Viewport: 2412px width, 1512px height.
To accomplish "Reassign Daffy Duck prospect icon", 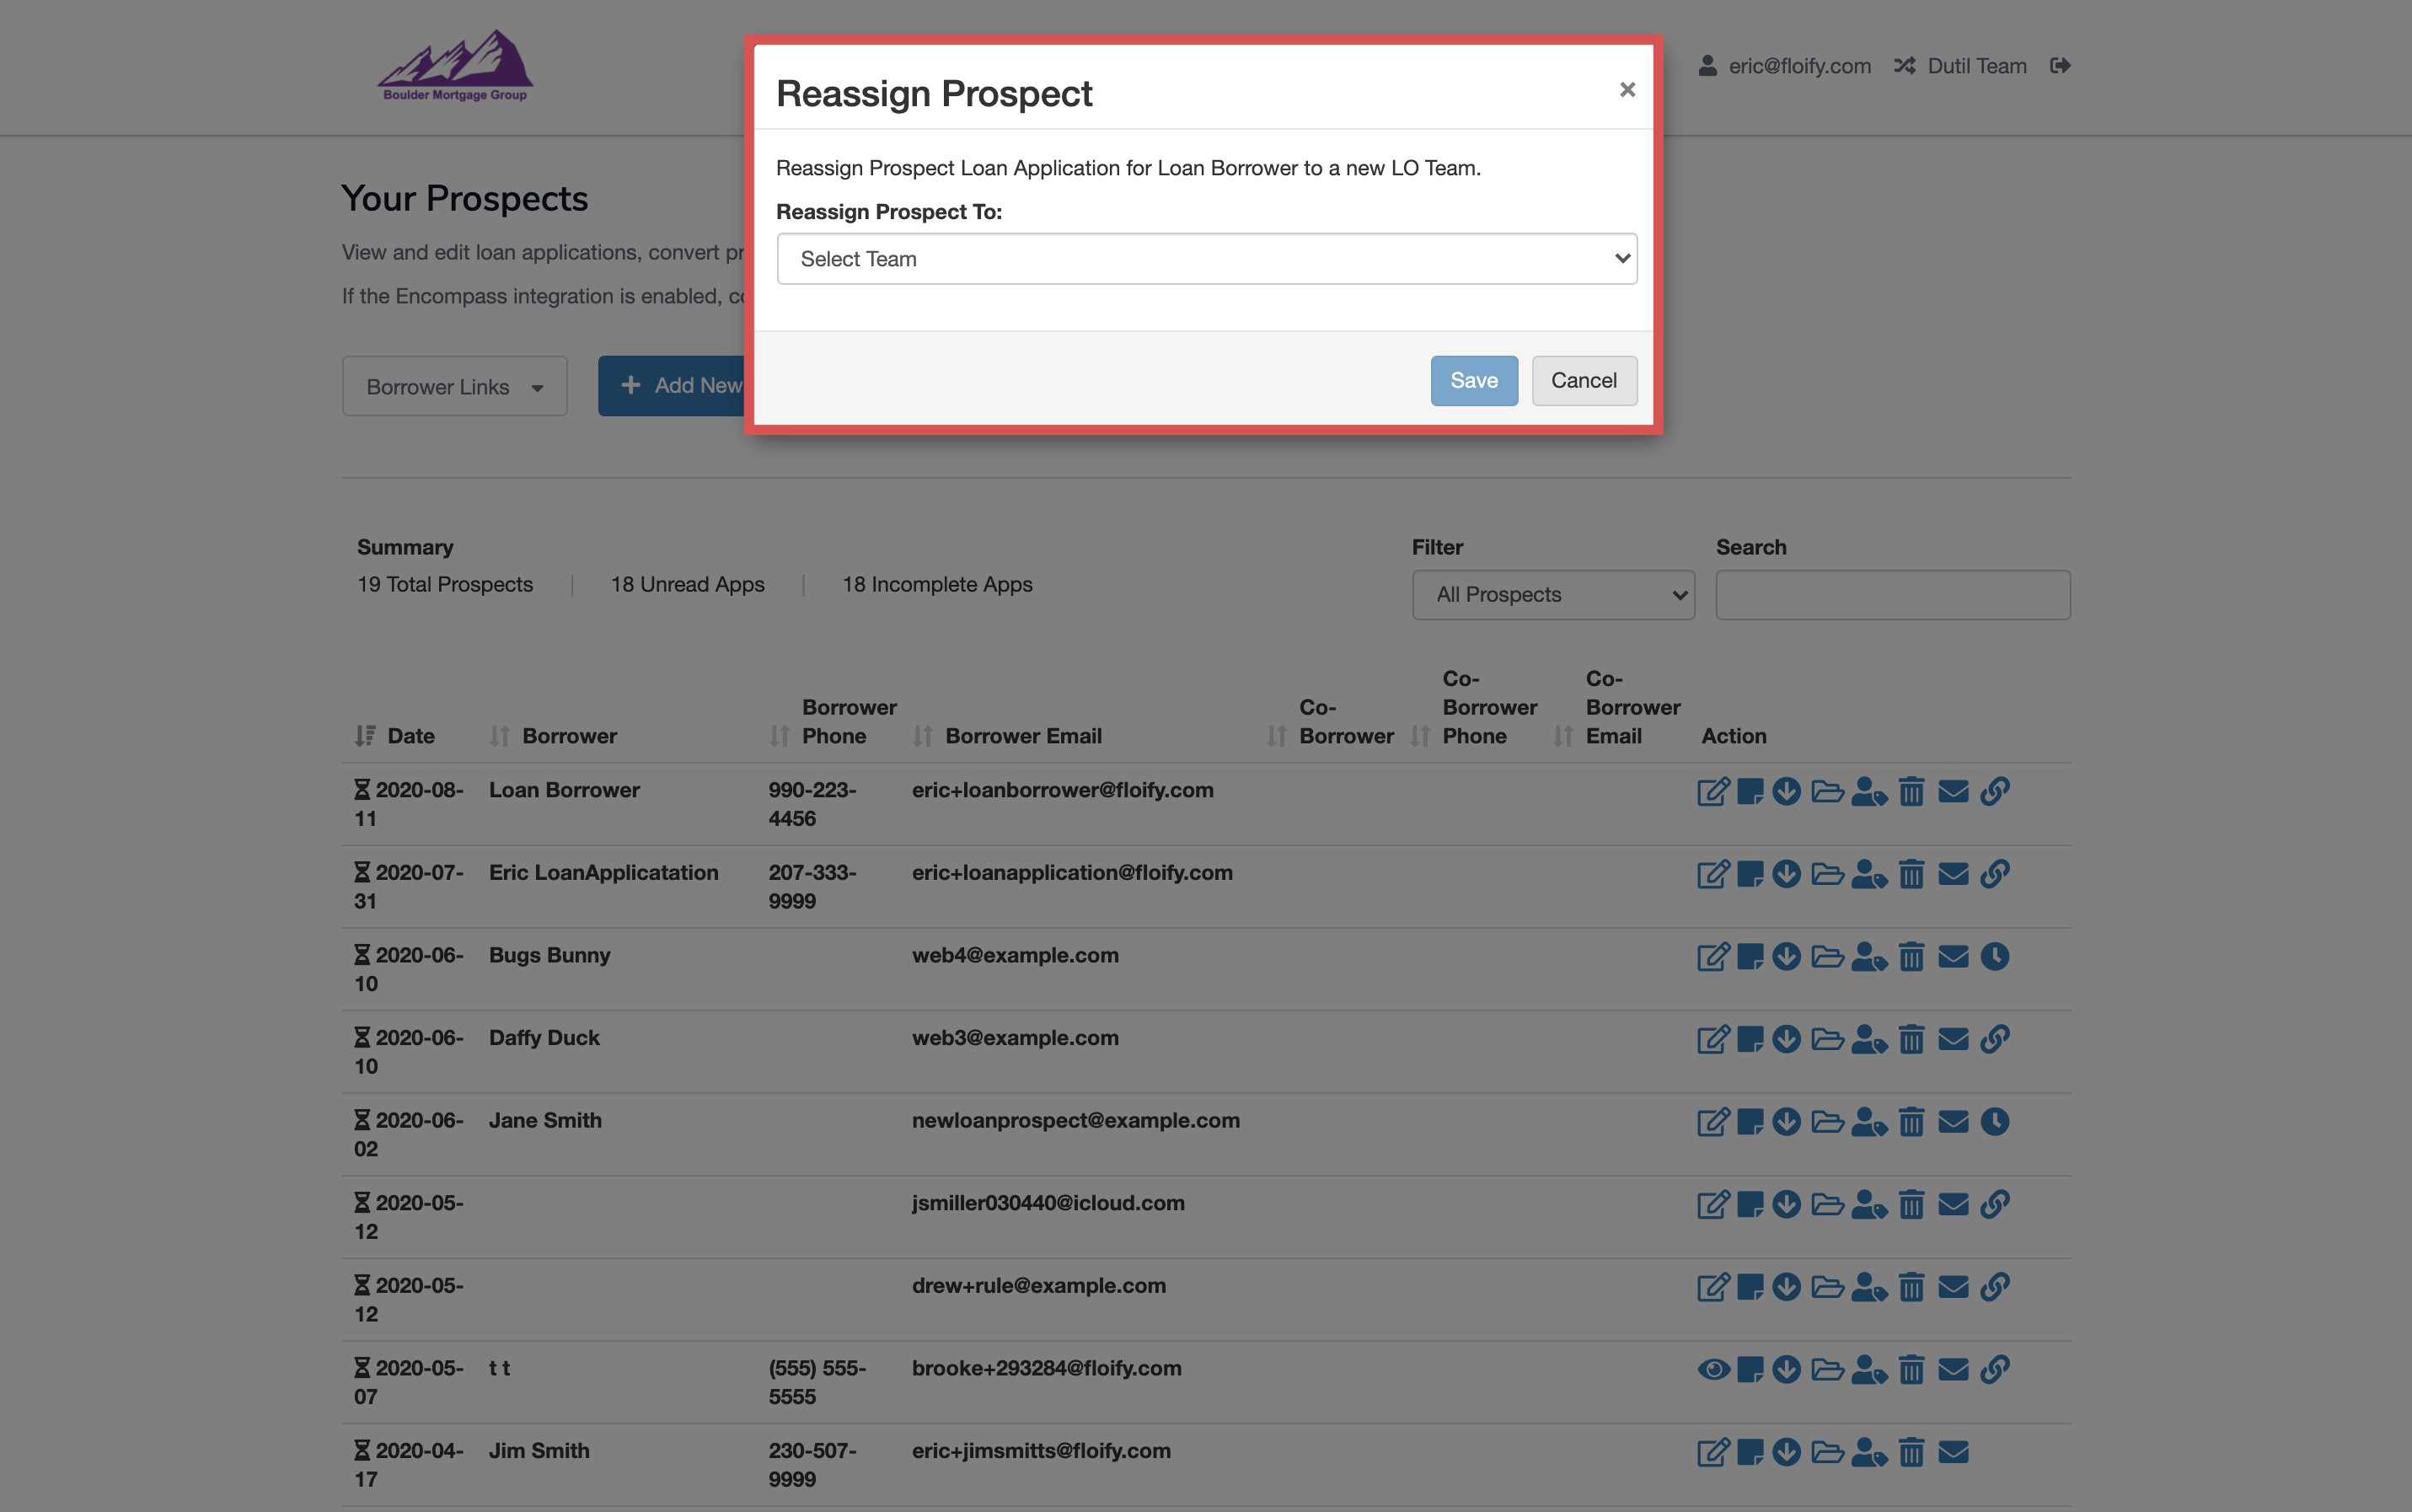I will point(1869,1039).
